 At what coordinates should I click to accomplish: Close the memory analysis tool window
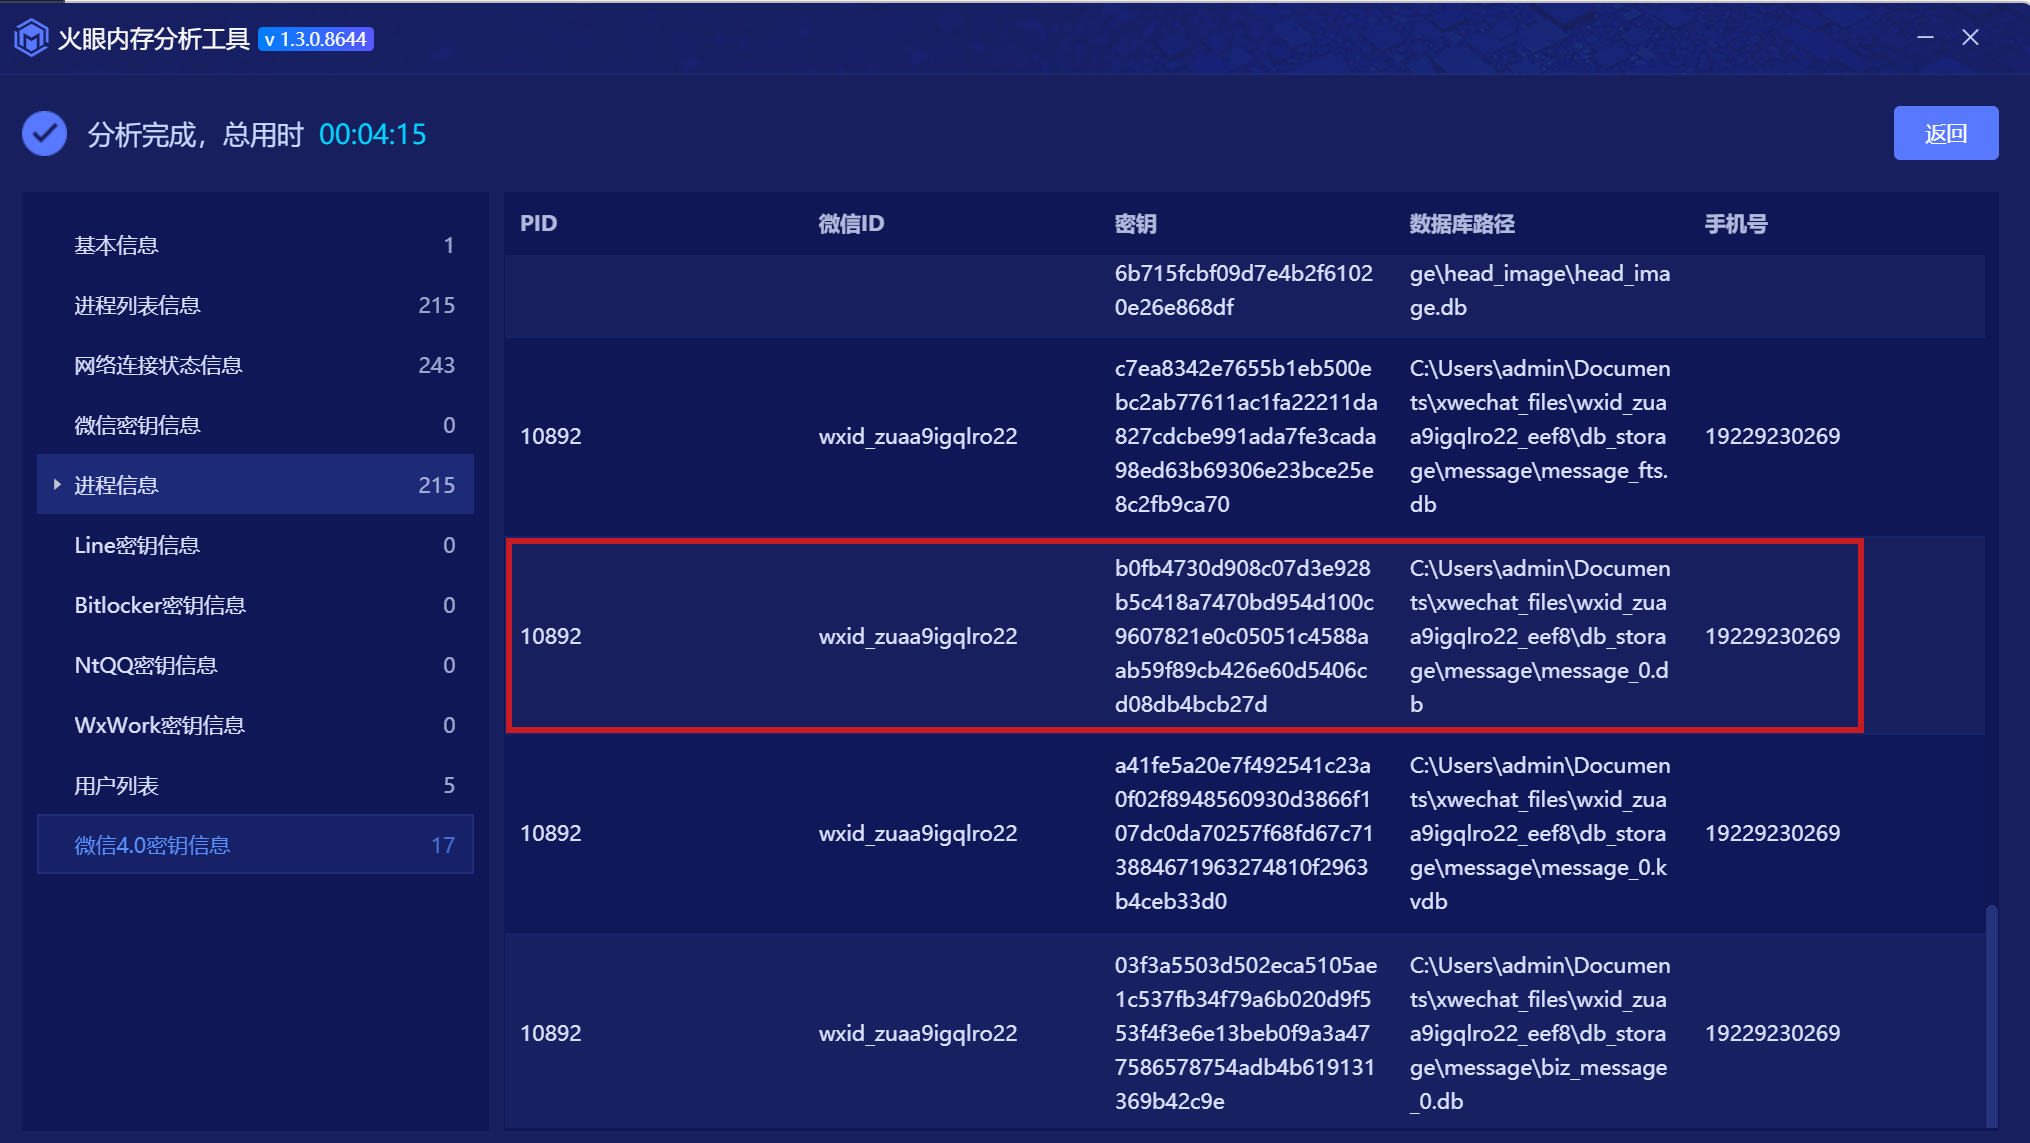click(x=1970, y=38)
